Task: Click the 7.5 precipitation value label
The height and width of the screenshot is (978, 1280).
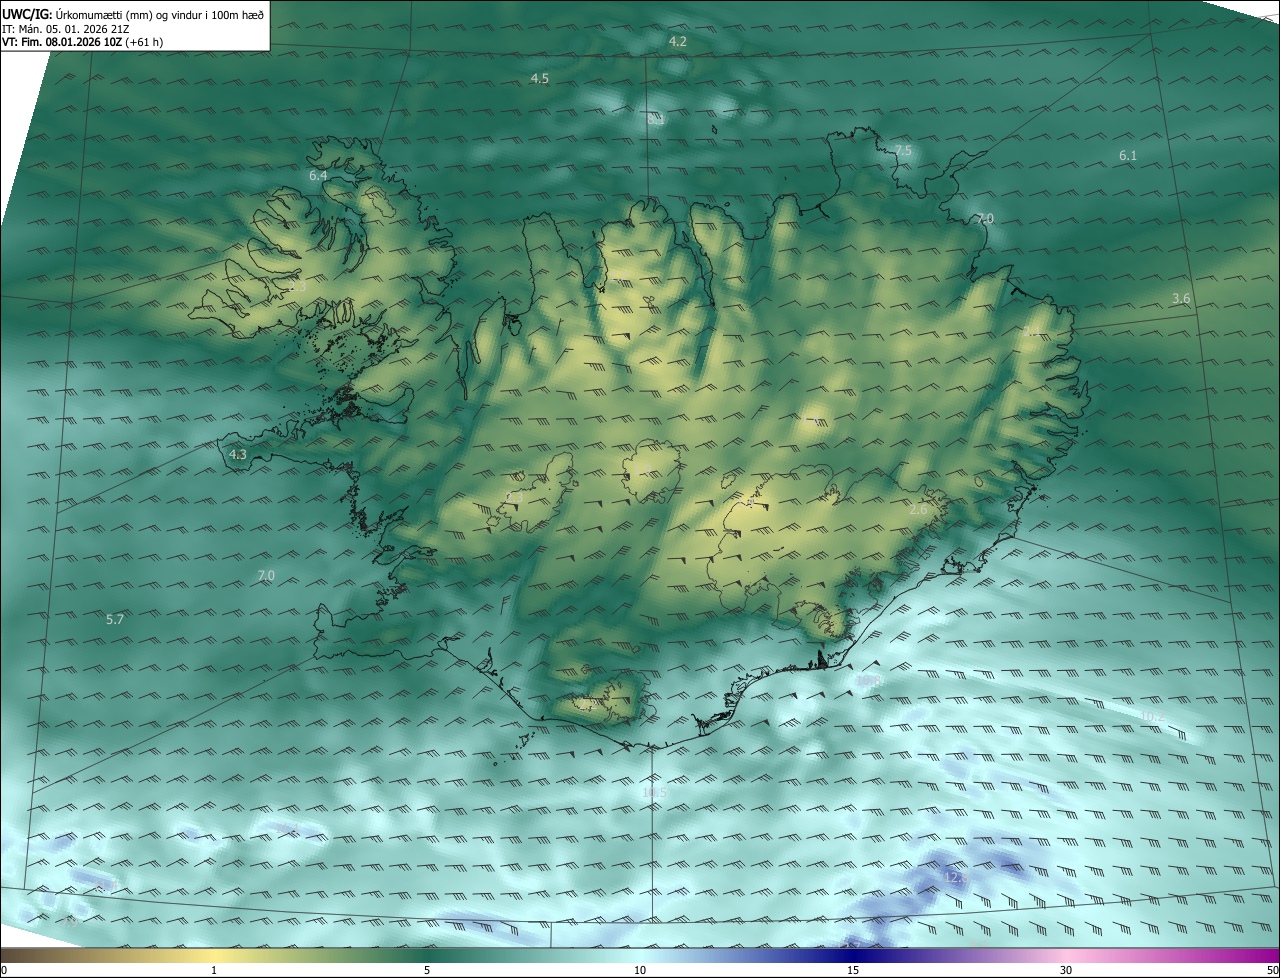Action: point(903,151)
